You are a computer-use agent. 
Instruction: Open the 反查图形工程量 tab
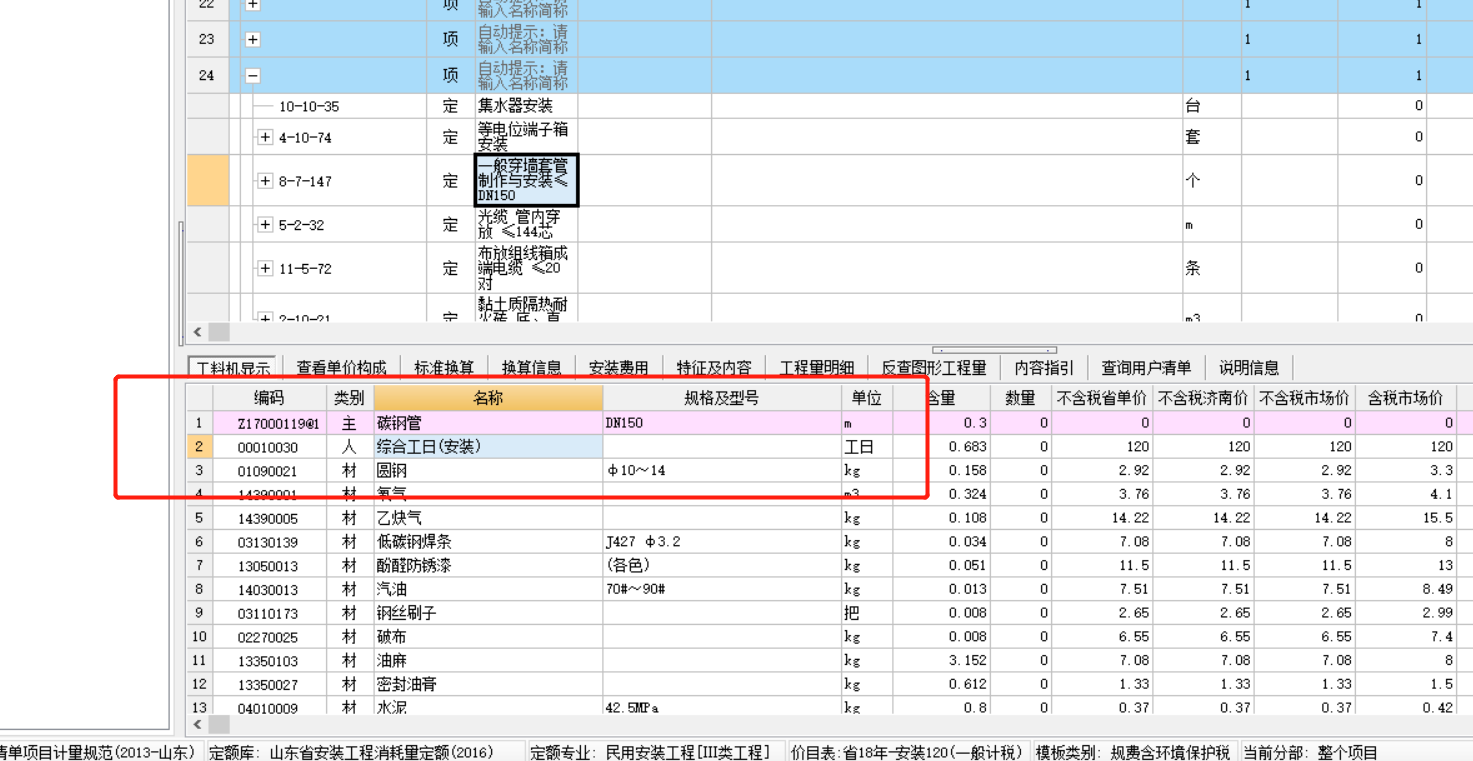(x=934, y=368)
